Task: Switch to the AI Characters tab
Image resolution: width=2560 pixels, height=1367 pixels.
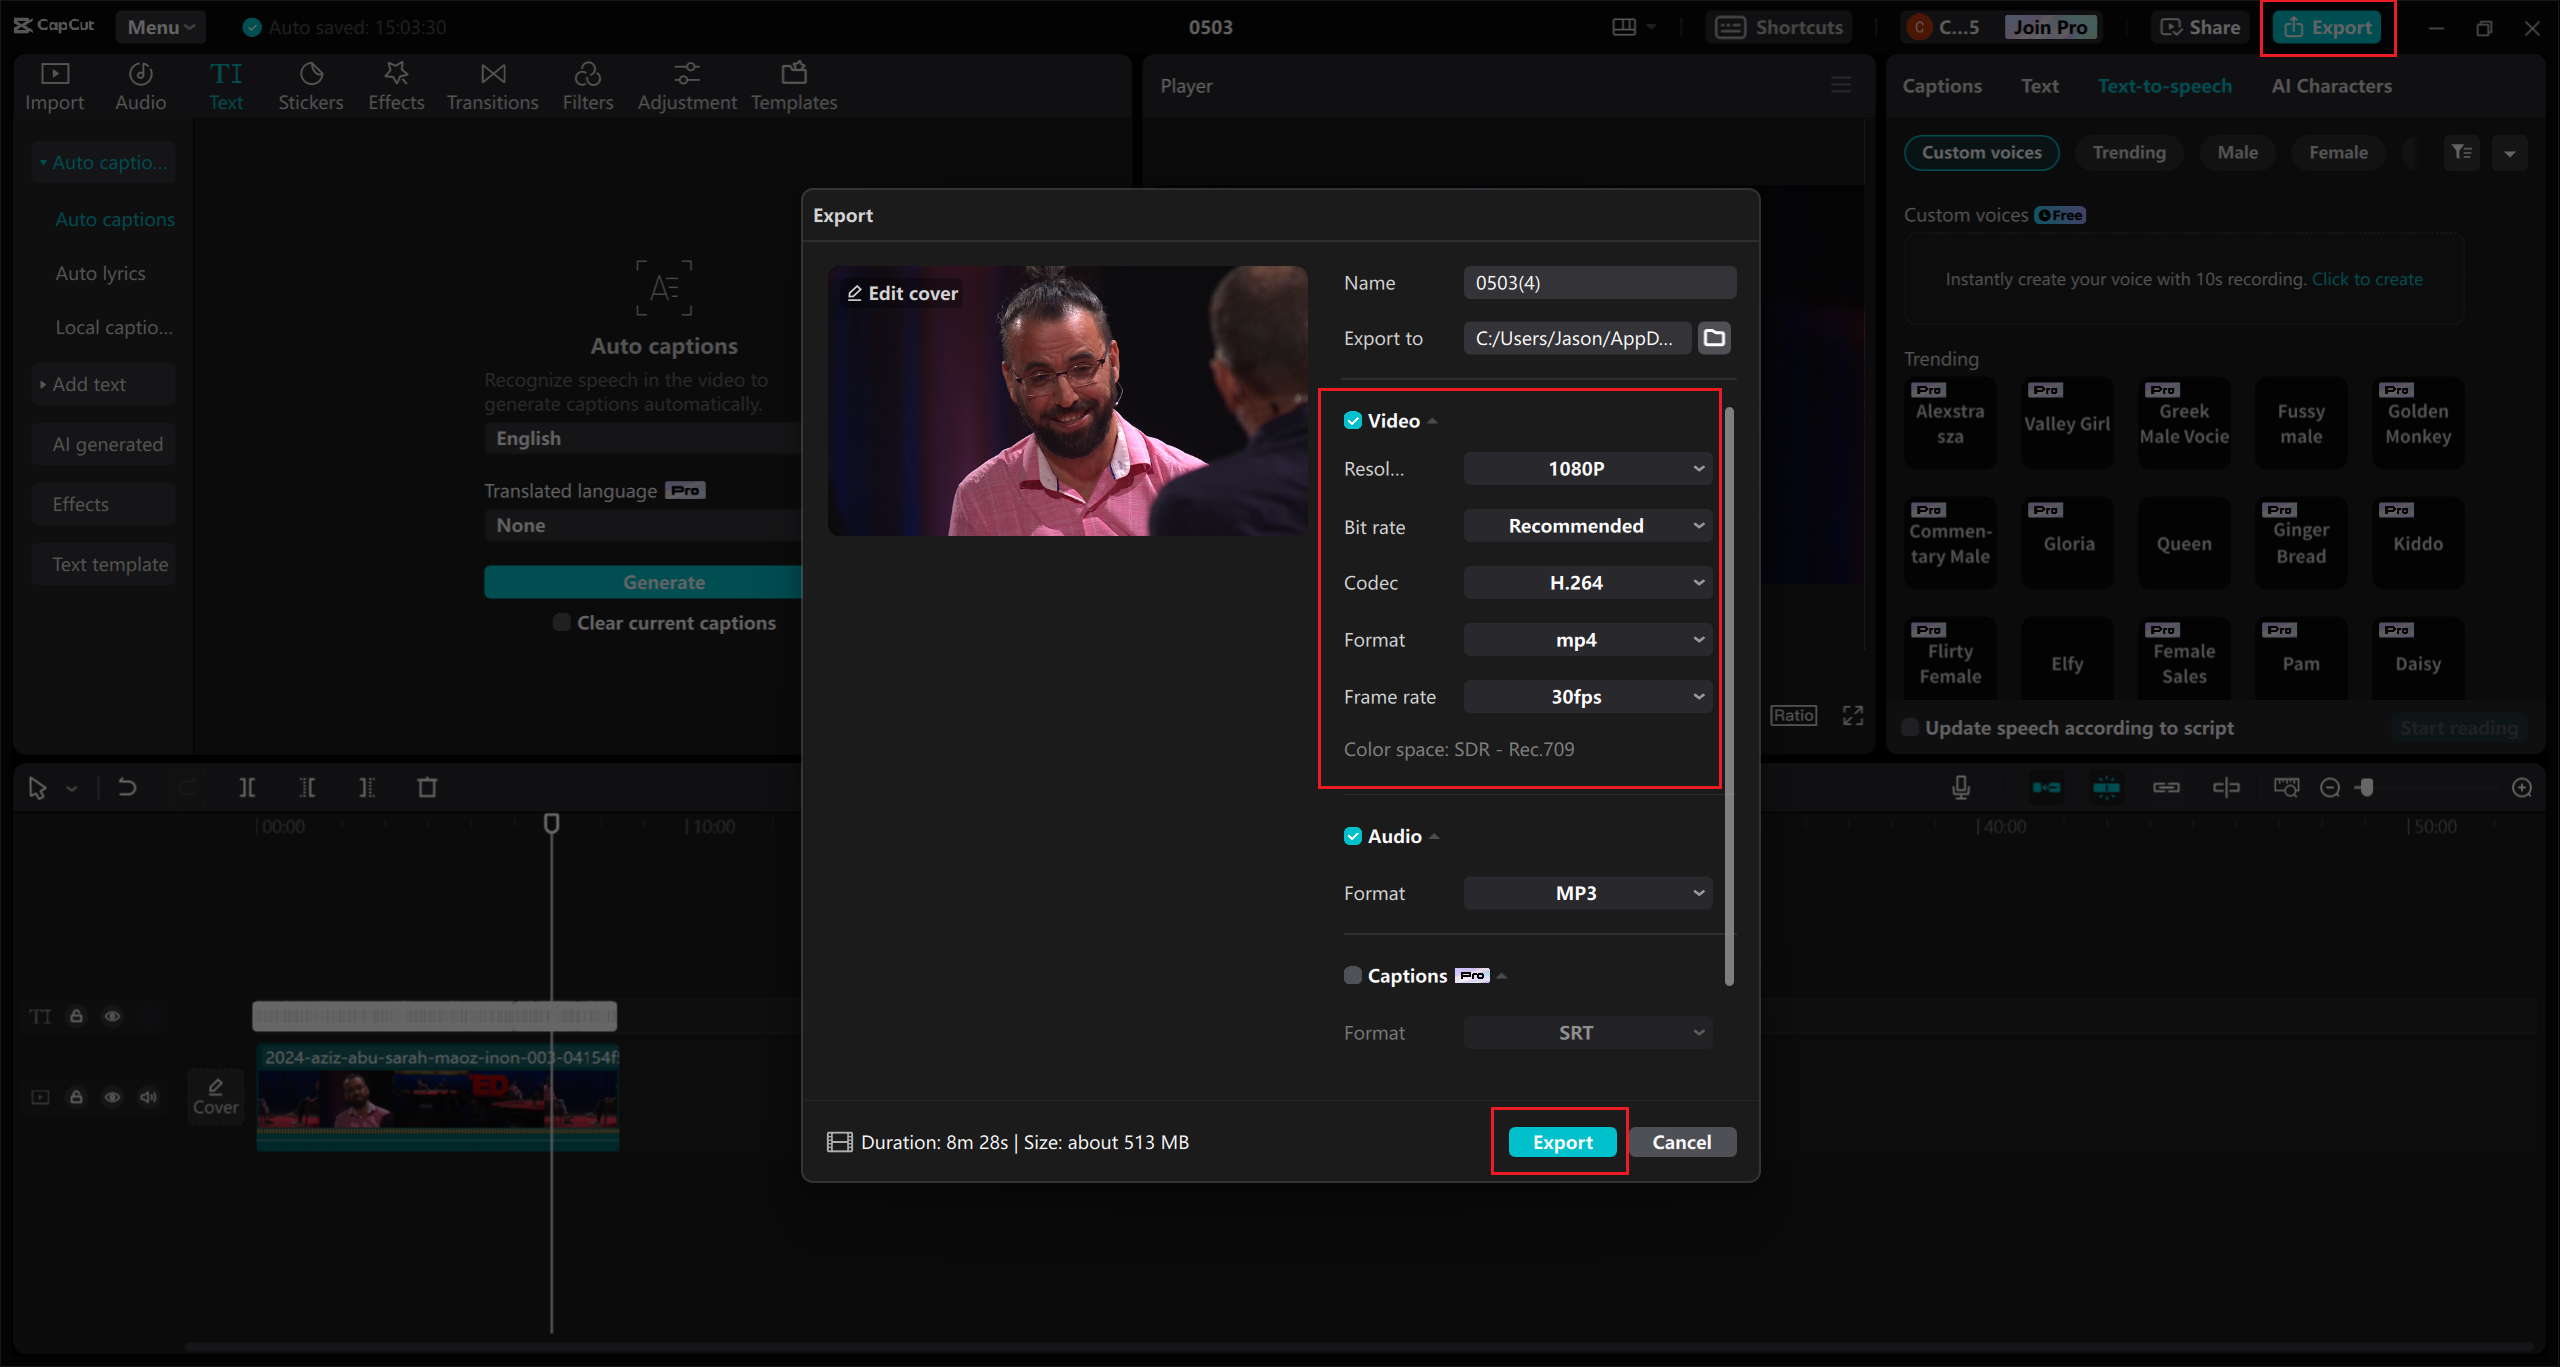Action: (x=2331, y=86)
